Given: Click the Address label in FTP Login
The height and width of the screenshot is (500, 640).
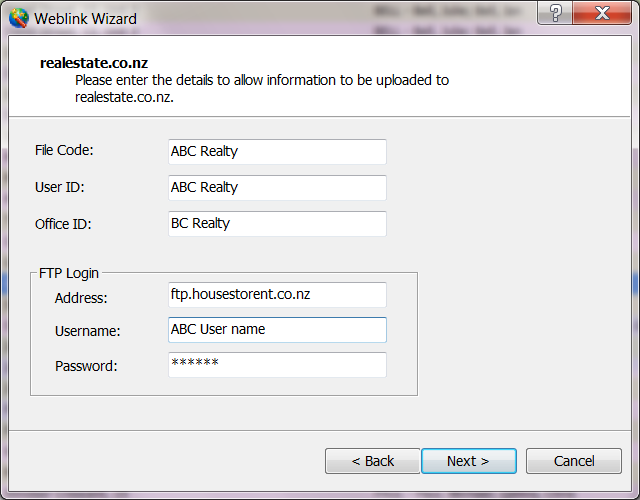Looking at the screenshot, I should 81,298.
